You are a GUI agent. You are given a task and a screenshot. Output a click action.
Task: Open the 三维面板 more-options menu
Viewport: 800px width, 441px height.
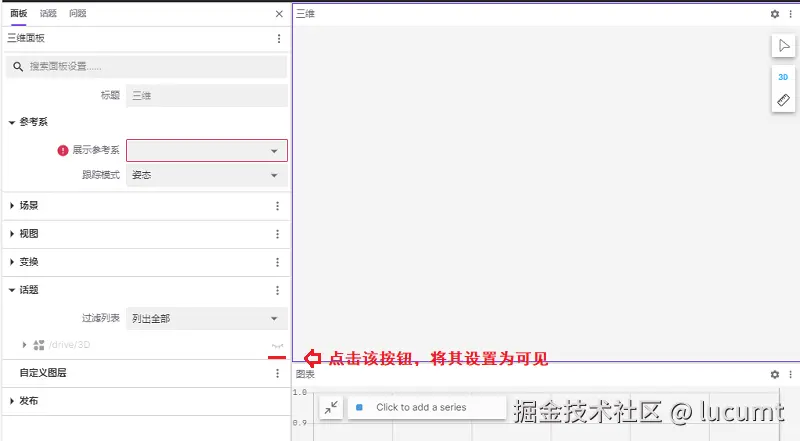click(x=279, y=38)
